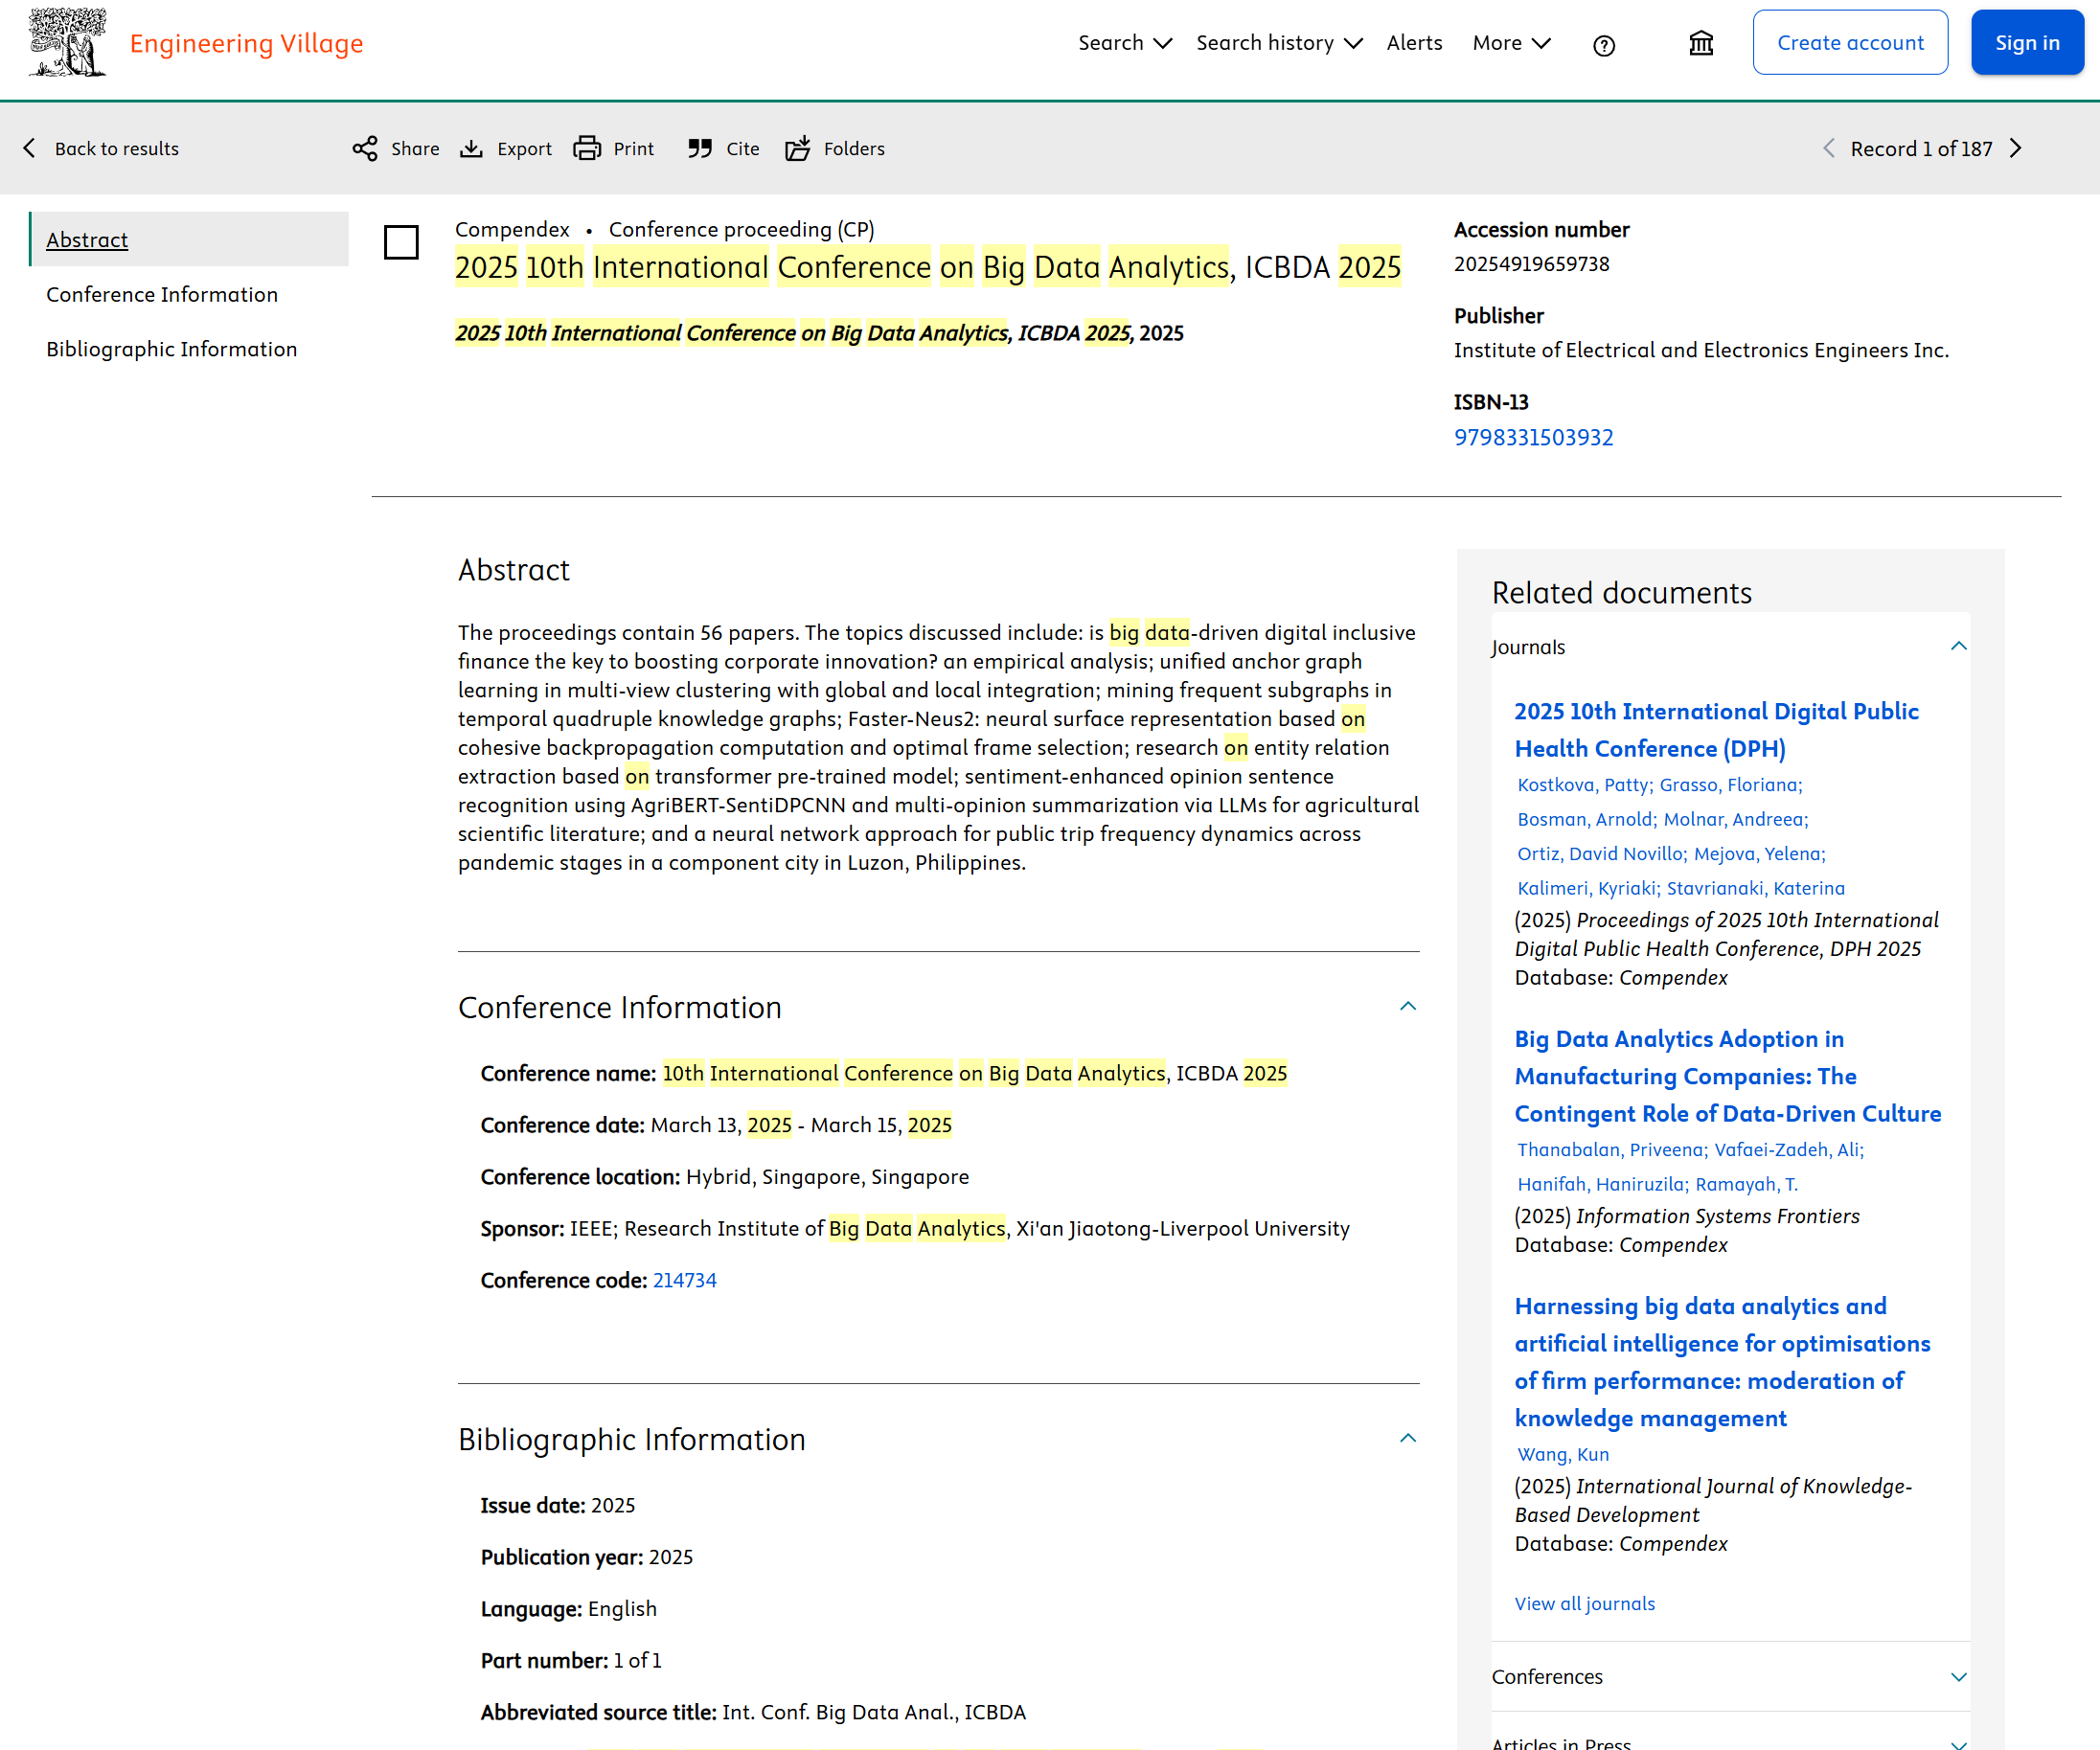Click the Export download icon
This screenshot has width=2100, height=1750.
471,149
